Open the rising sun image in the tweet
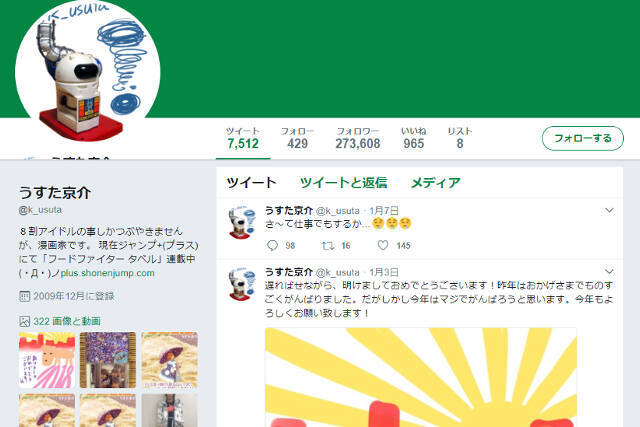This screenshot has height=427, width=640. click(420, 377)
